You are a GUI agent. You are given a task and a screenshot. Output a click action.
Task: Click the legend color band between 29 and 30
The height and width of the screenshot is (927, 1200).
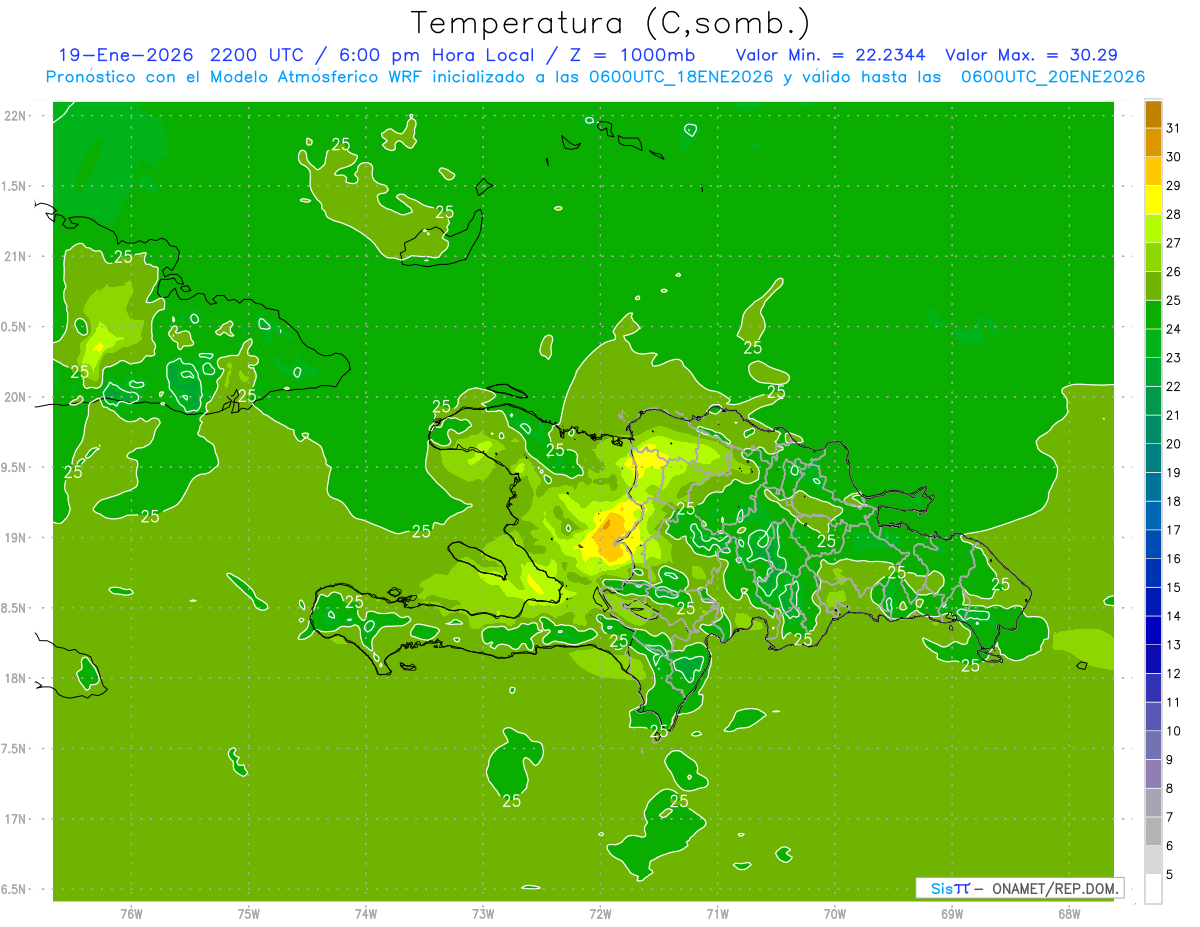[1153, 171]
